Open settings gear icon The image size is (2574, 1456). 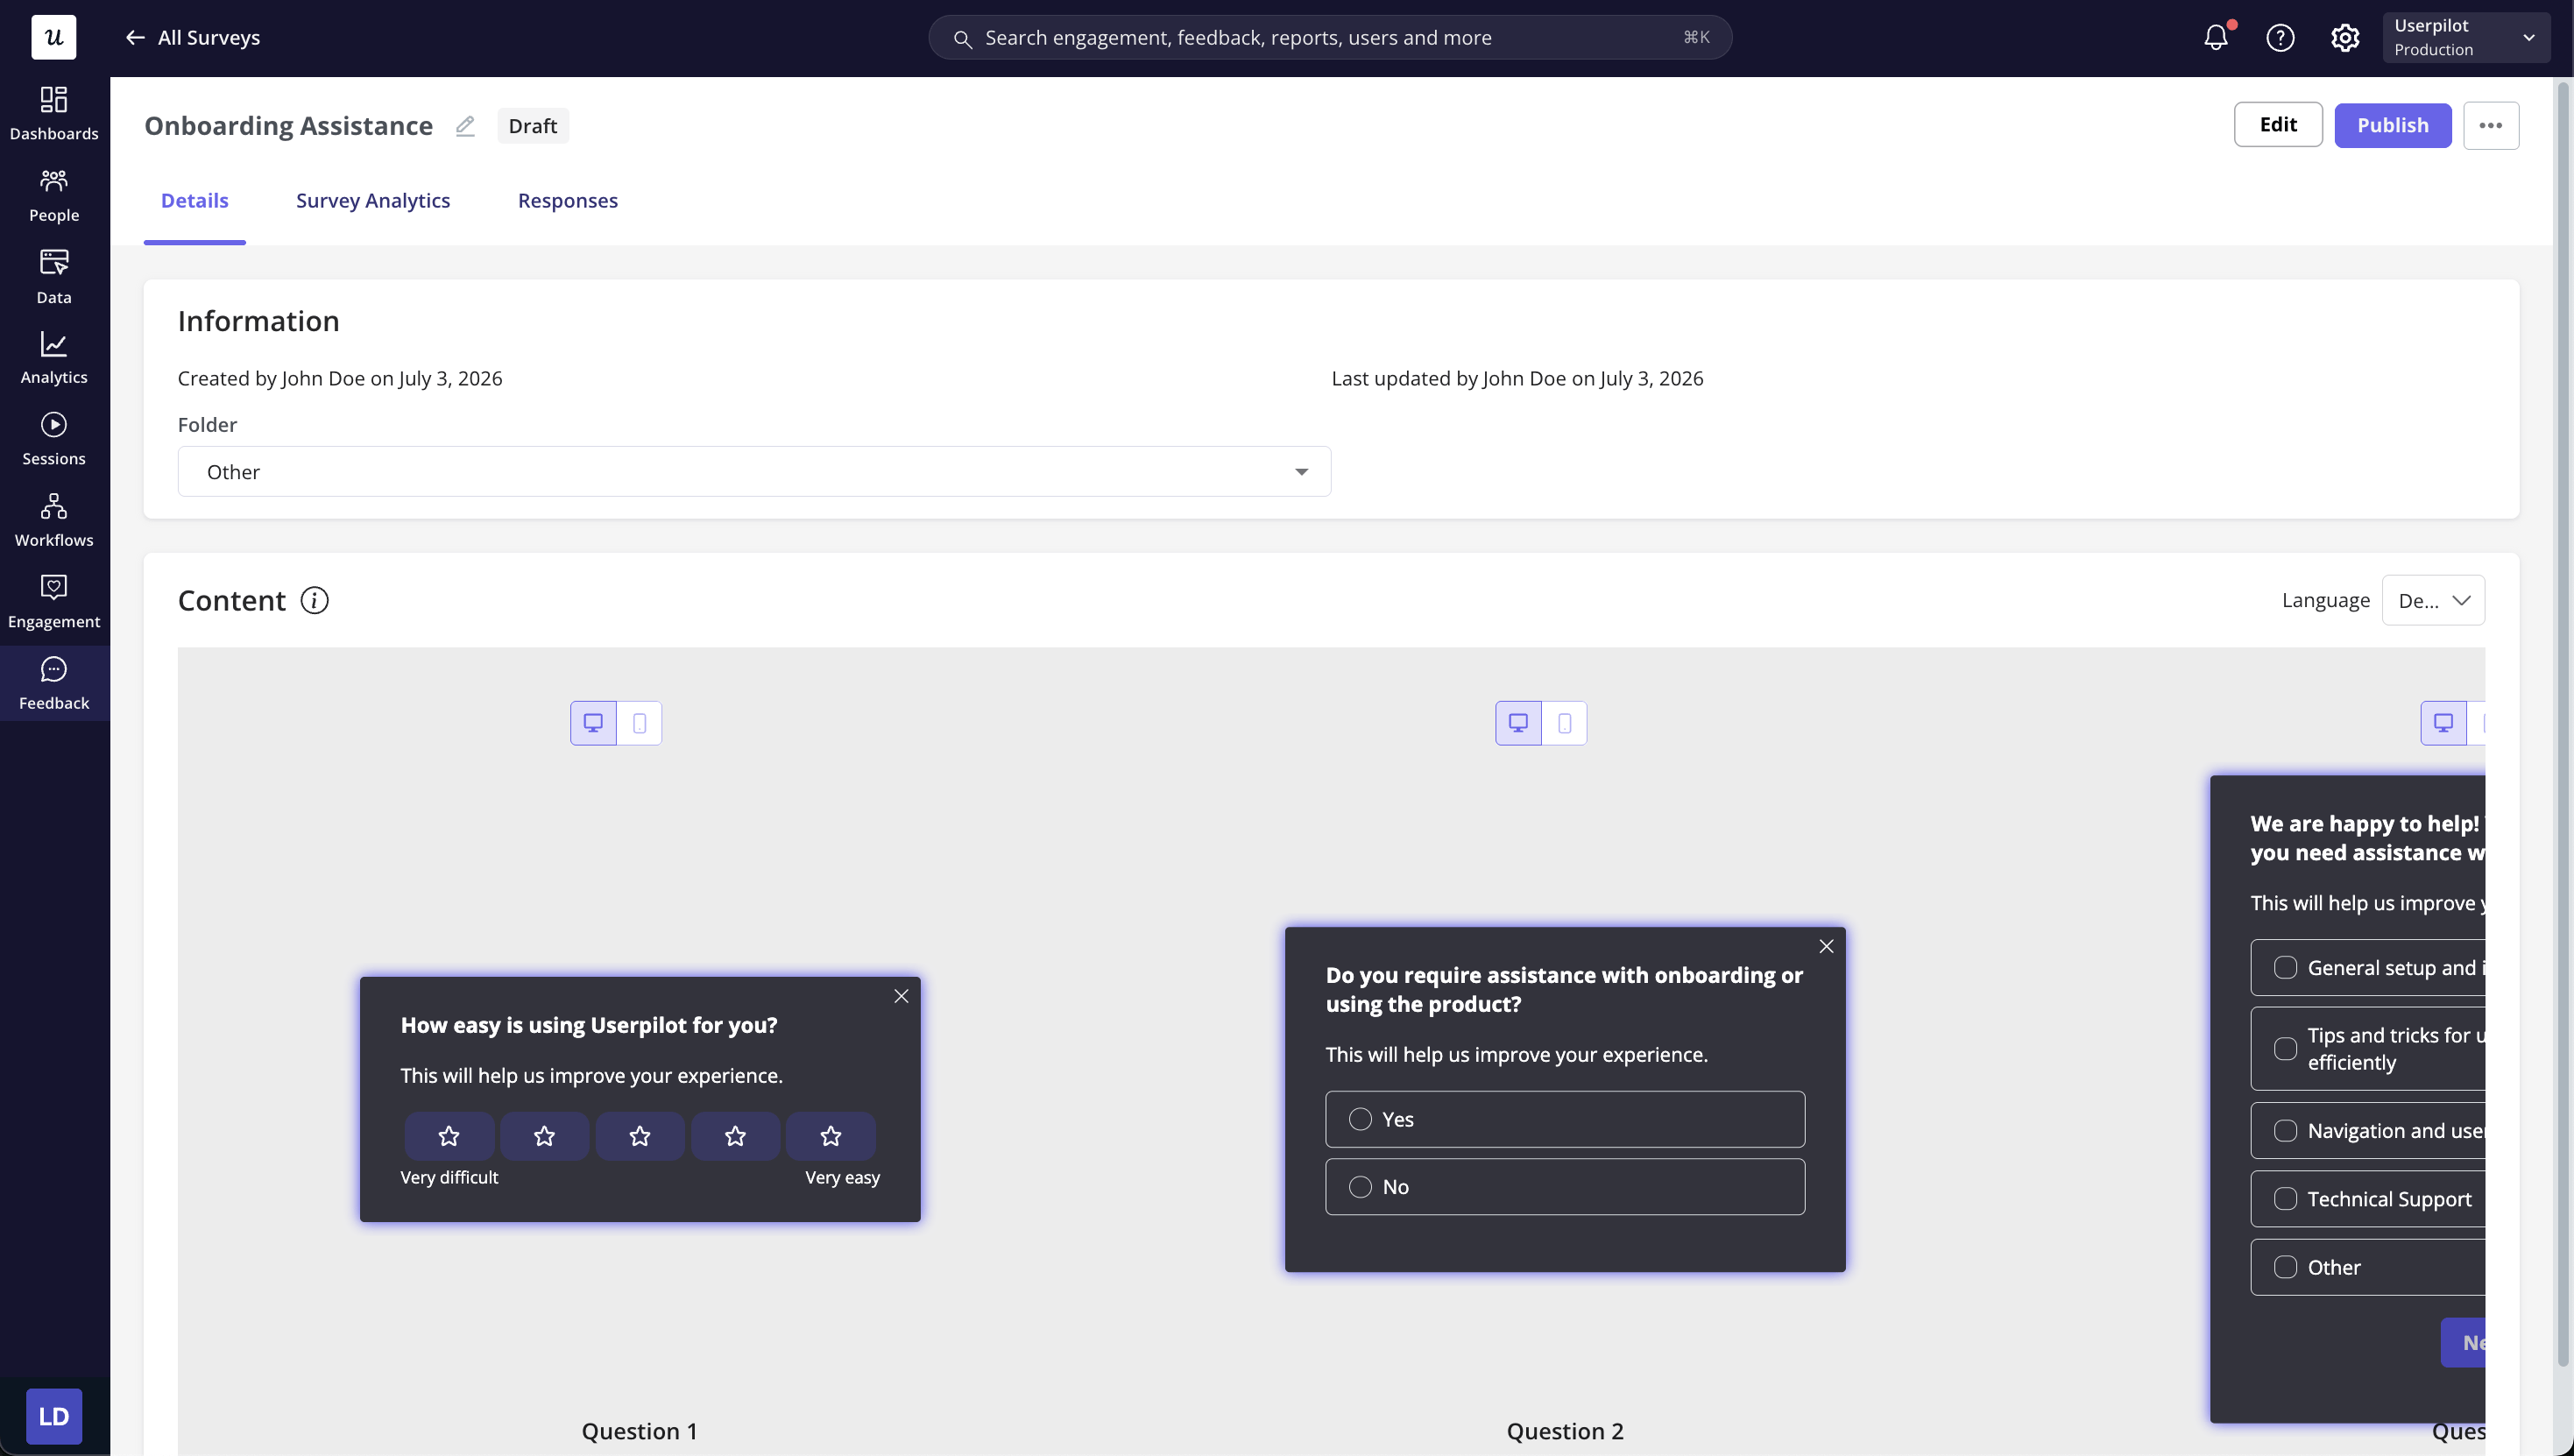click(2345, 38)
